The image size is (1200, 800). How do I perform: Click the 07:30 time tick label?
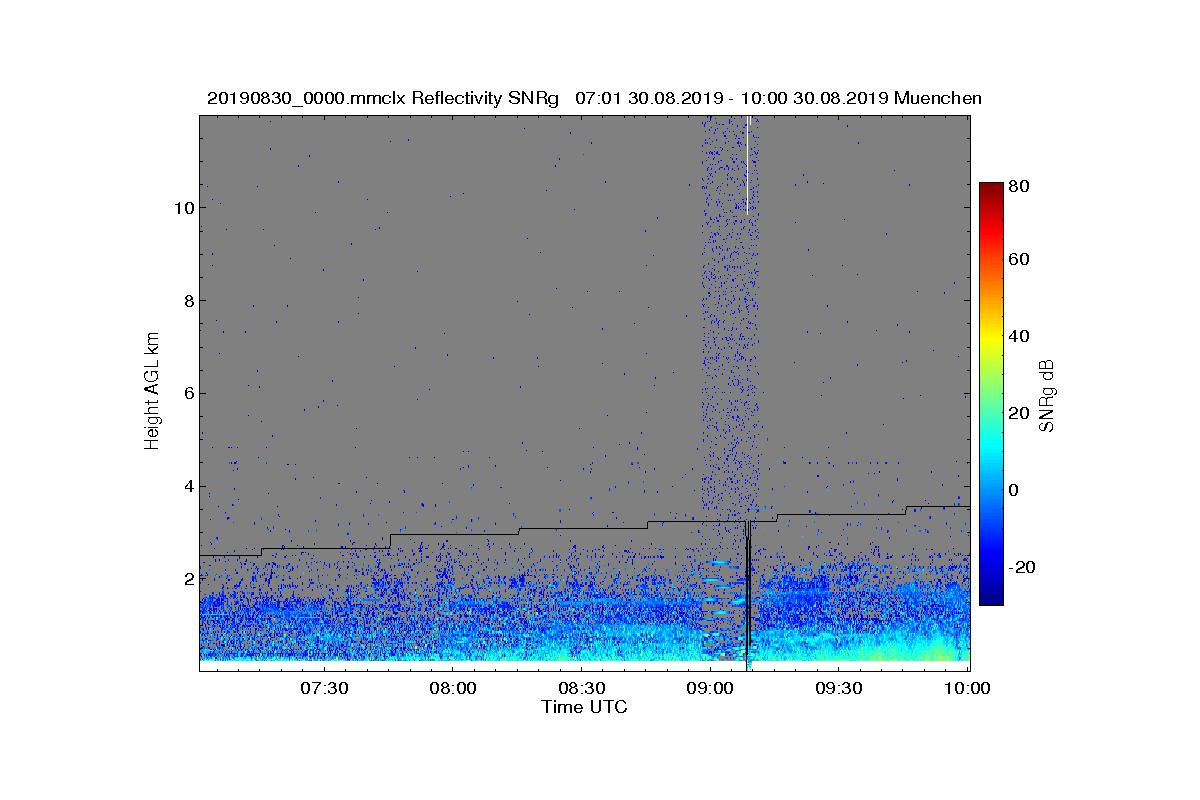pos(324,689)
